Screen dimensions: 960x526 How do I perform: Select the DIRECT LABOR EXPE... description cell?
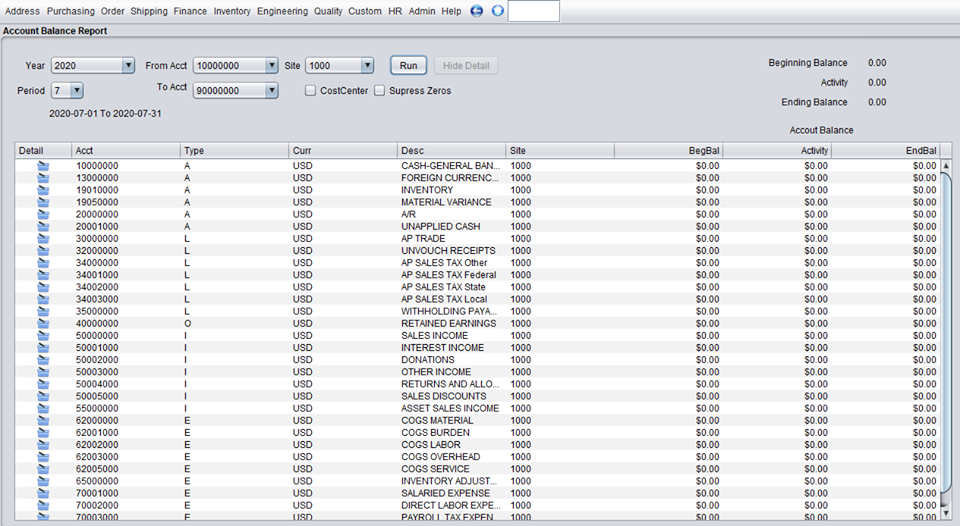point(452,506)
